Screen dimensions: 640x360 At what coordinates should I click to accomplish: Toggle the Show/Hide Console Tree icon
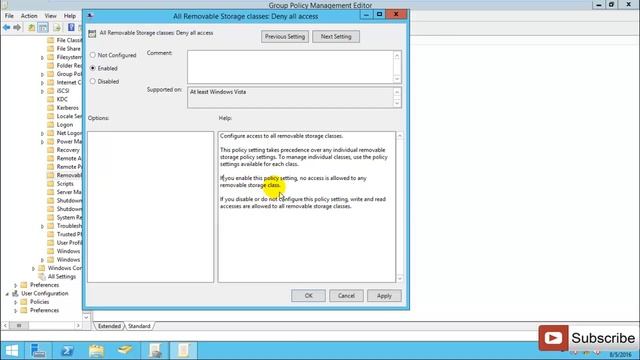point(43,27)
